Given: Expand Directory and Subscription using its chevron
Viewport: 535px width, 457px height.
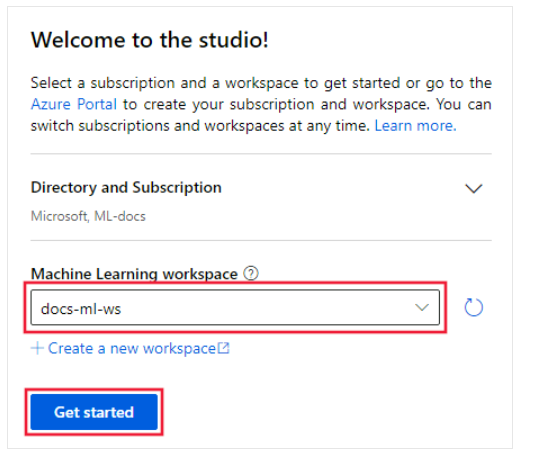Looking at the screenshot, I should [x=474, y=188].
